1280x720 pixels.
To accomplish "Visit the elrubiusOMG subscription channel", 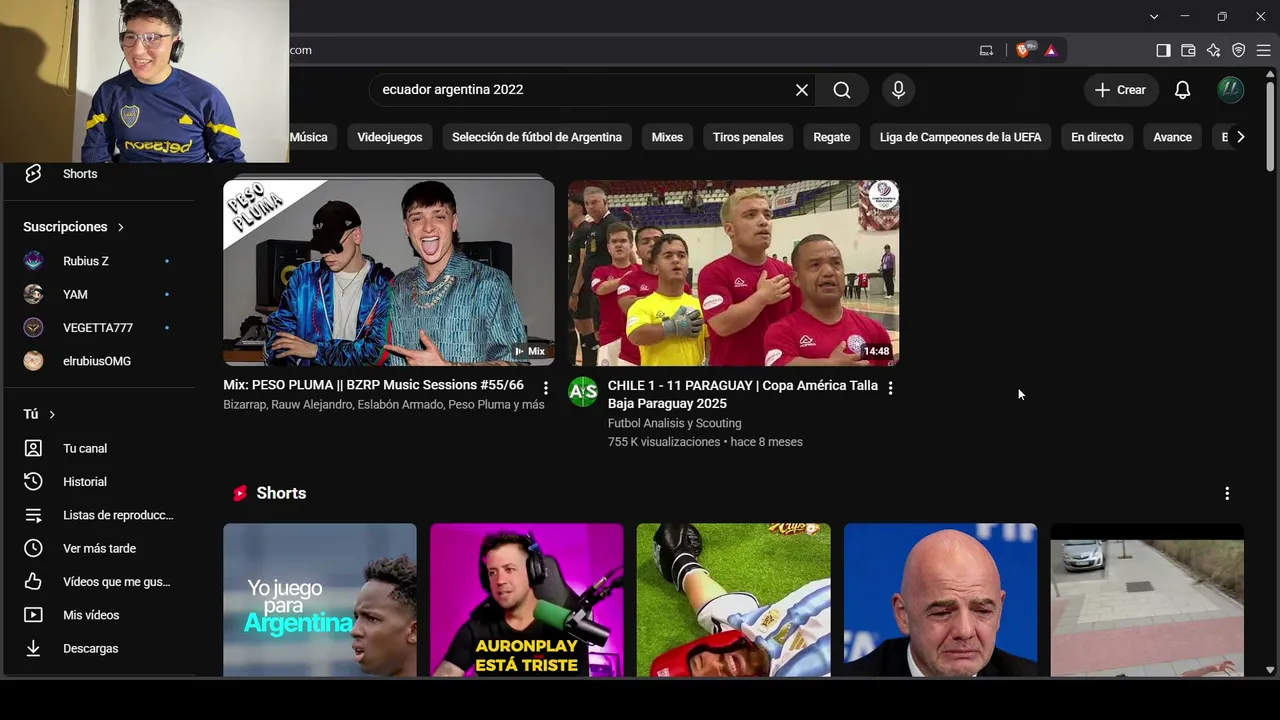I will tap(98, 361).
